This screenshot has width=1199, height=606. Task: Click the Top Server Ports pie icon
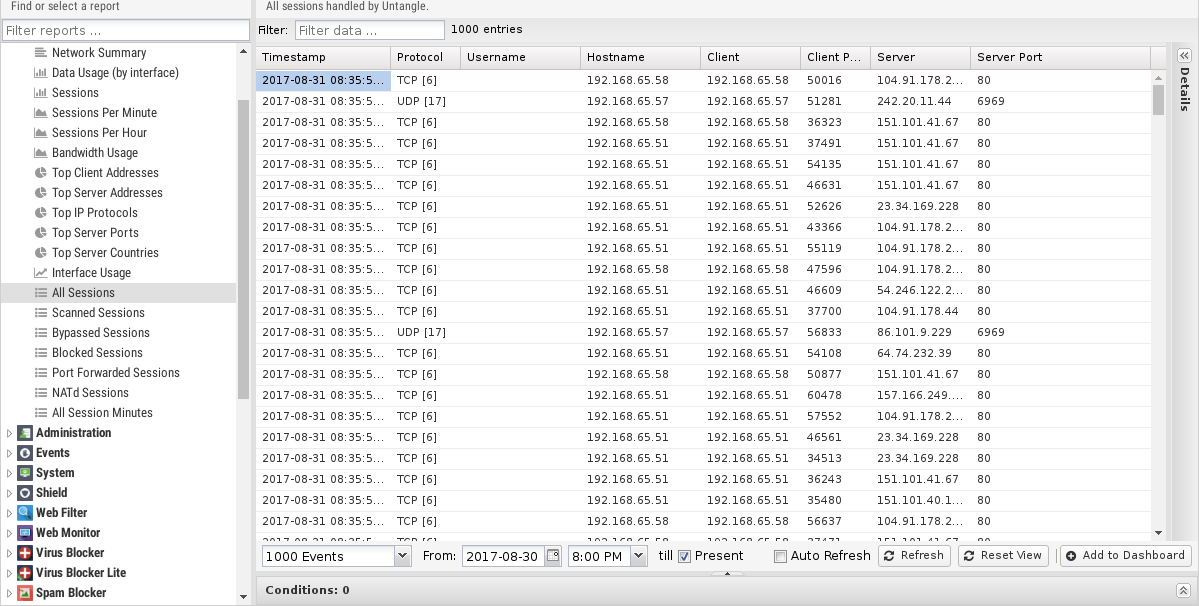click(x=41, y=233)
